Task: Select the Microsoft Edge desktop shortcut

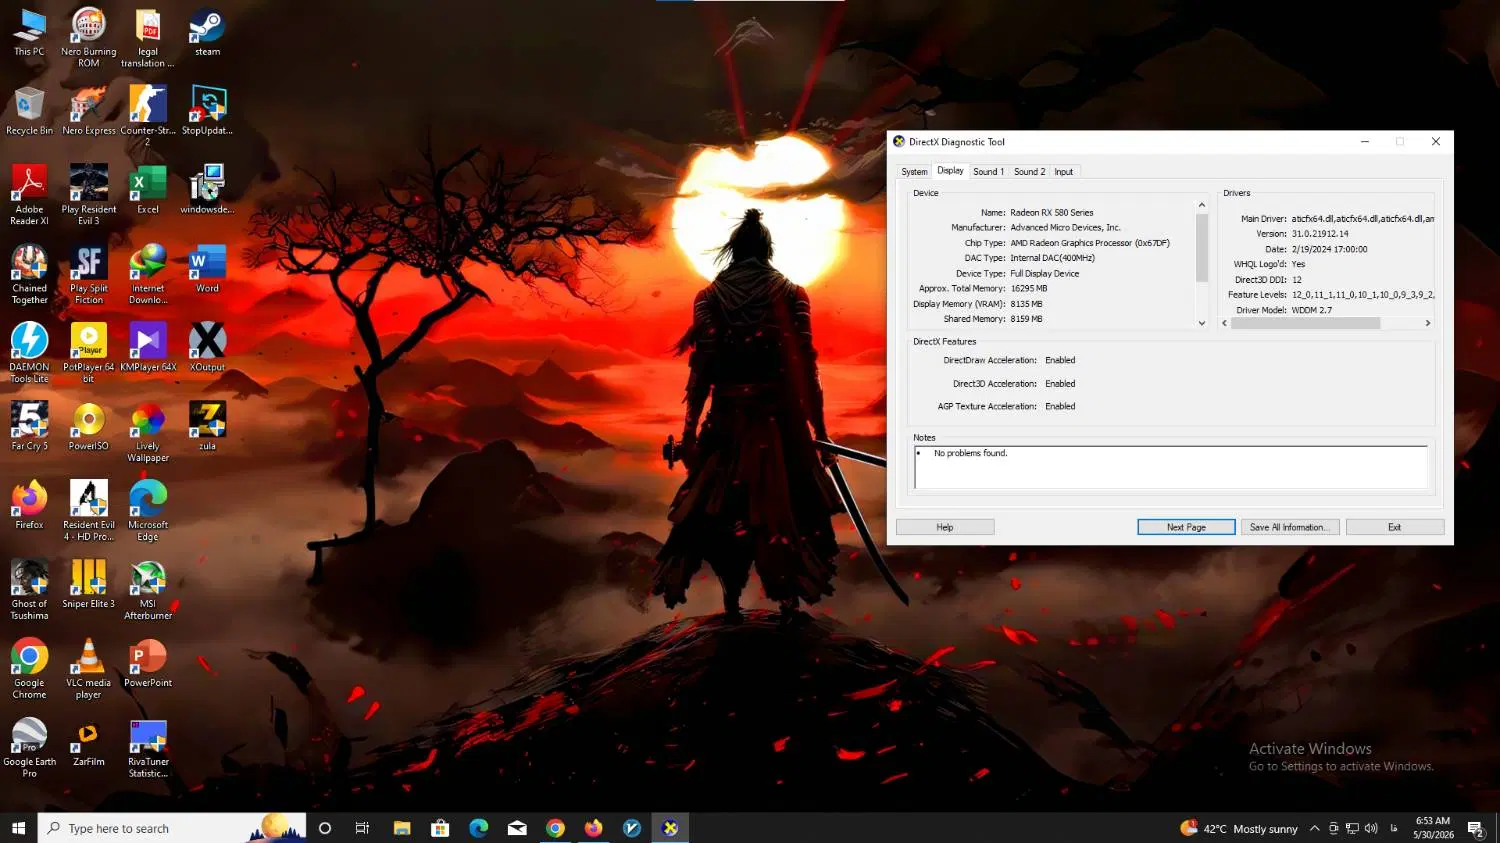Action: tap(148, 511)
